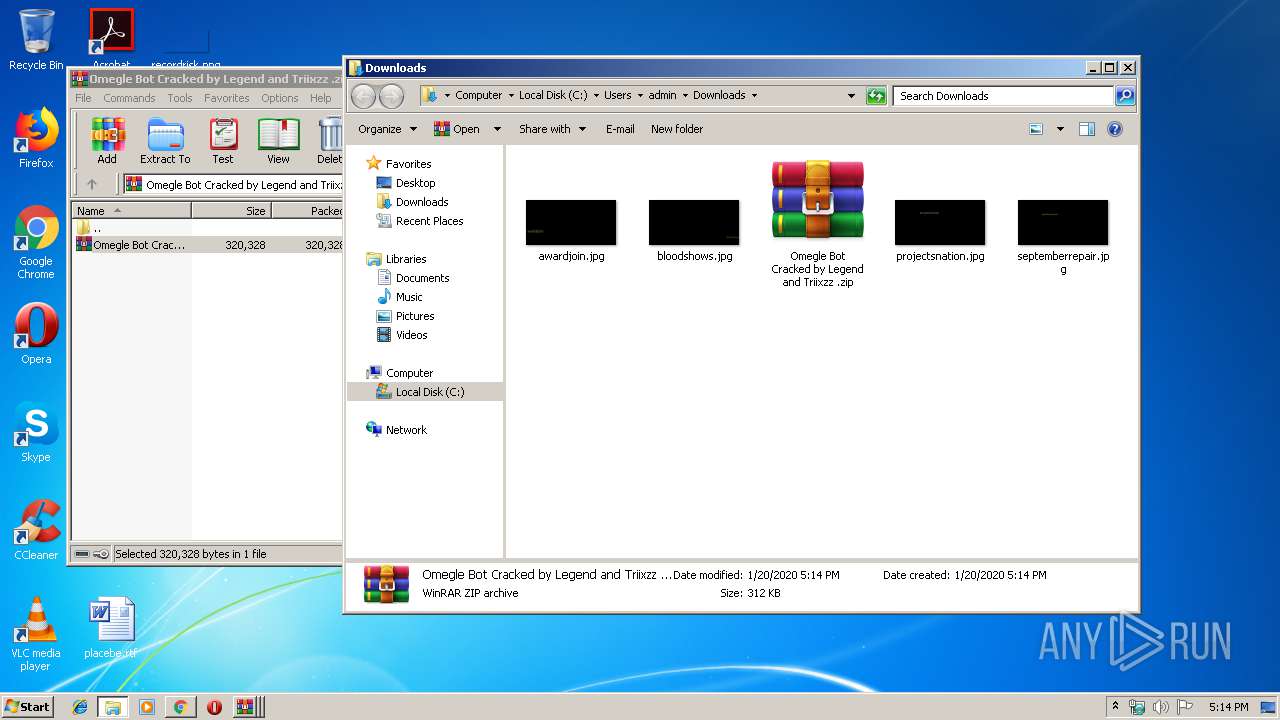Viewport: 1280px width, 720px height.
Task: Click Local Disk (C:) breadcrumb in address bar
Action: 553,96
